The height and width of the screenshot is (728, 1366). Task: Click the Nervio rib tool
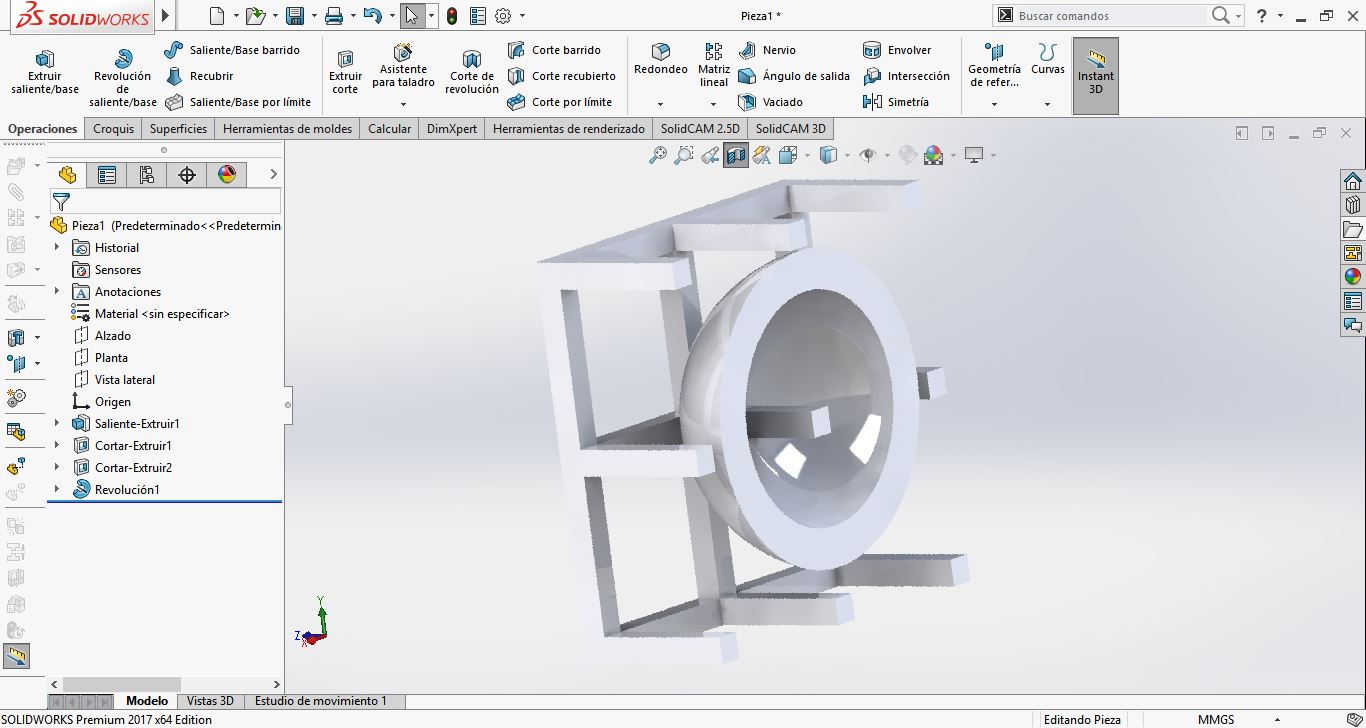tap(767, 50)
